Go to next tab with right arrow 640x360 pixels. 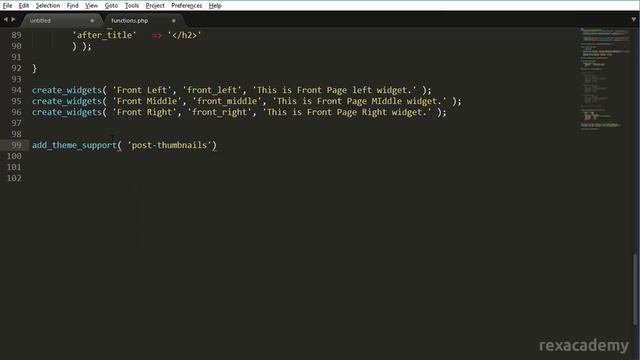coord(13,19)
